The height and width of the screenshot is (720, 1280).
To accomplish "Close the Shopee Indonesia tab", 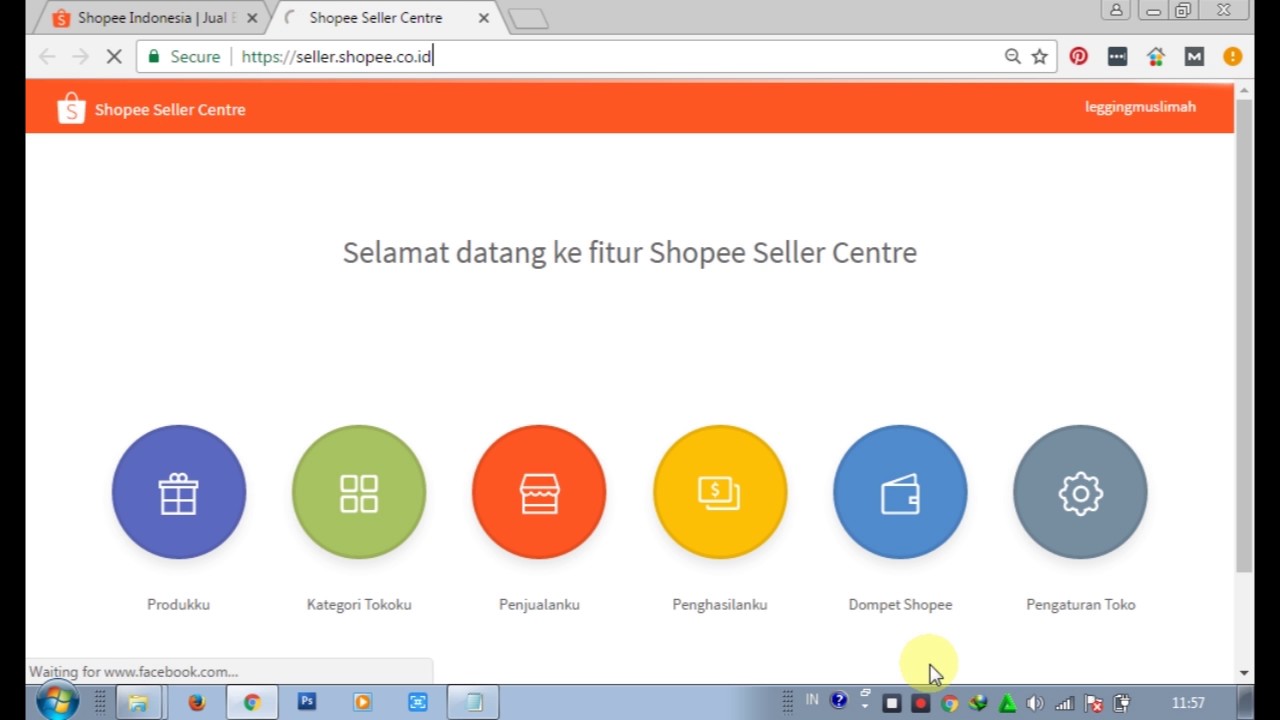I will point(252,18).
